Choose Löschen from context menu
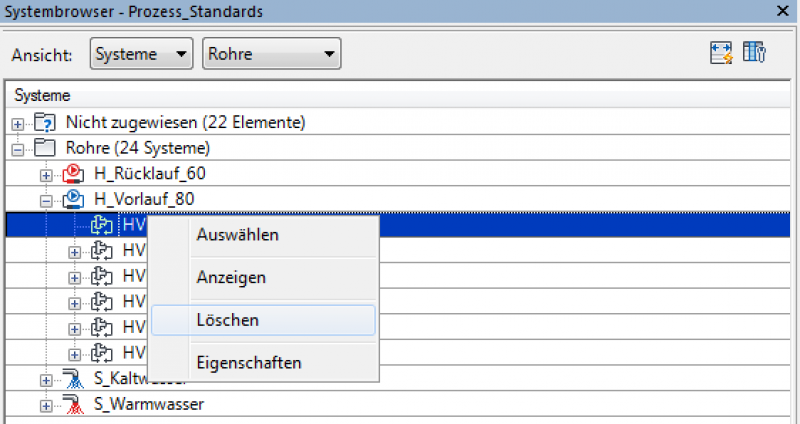 pos(228,320)
